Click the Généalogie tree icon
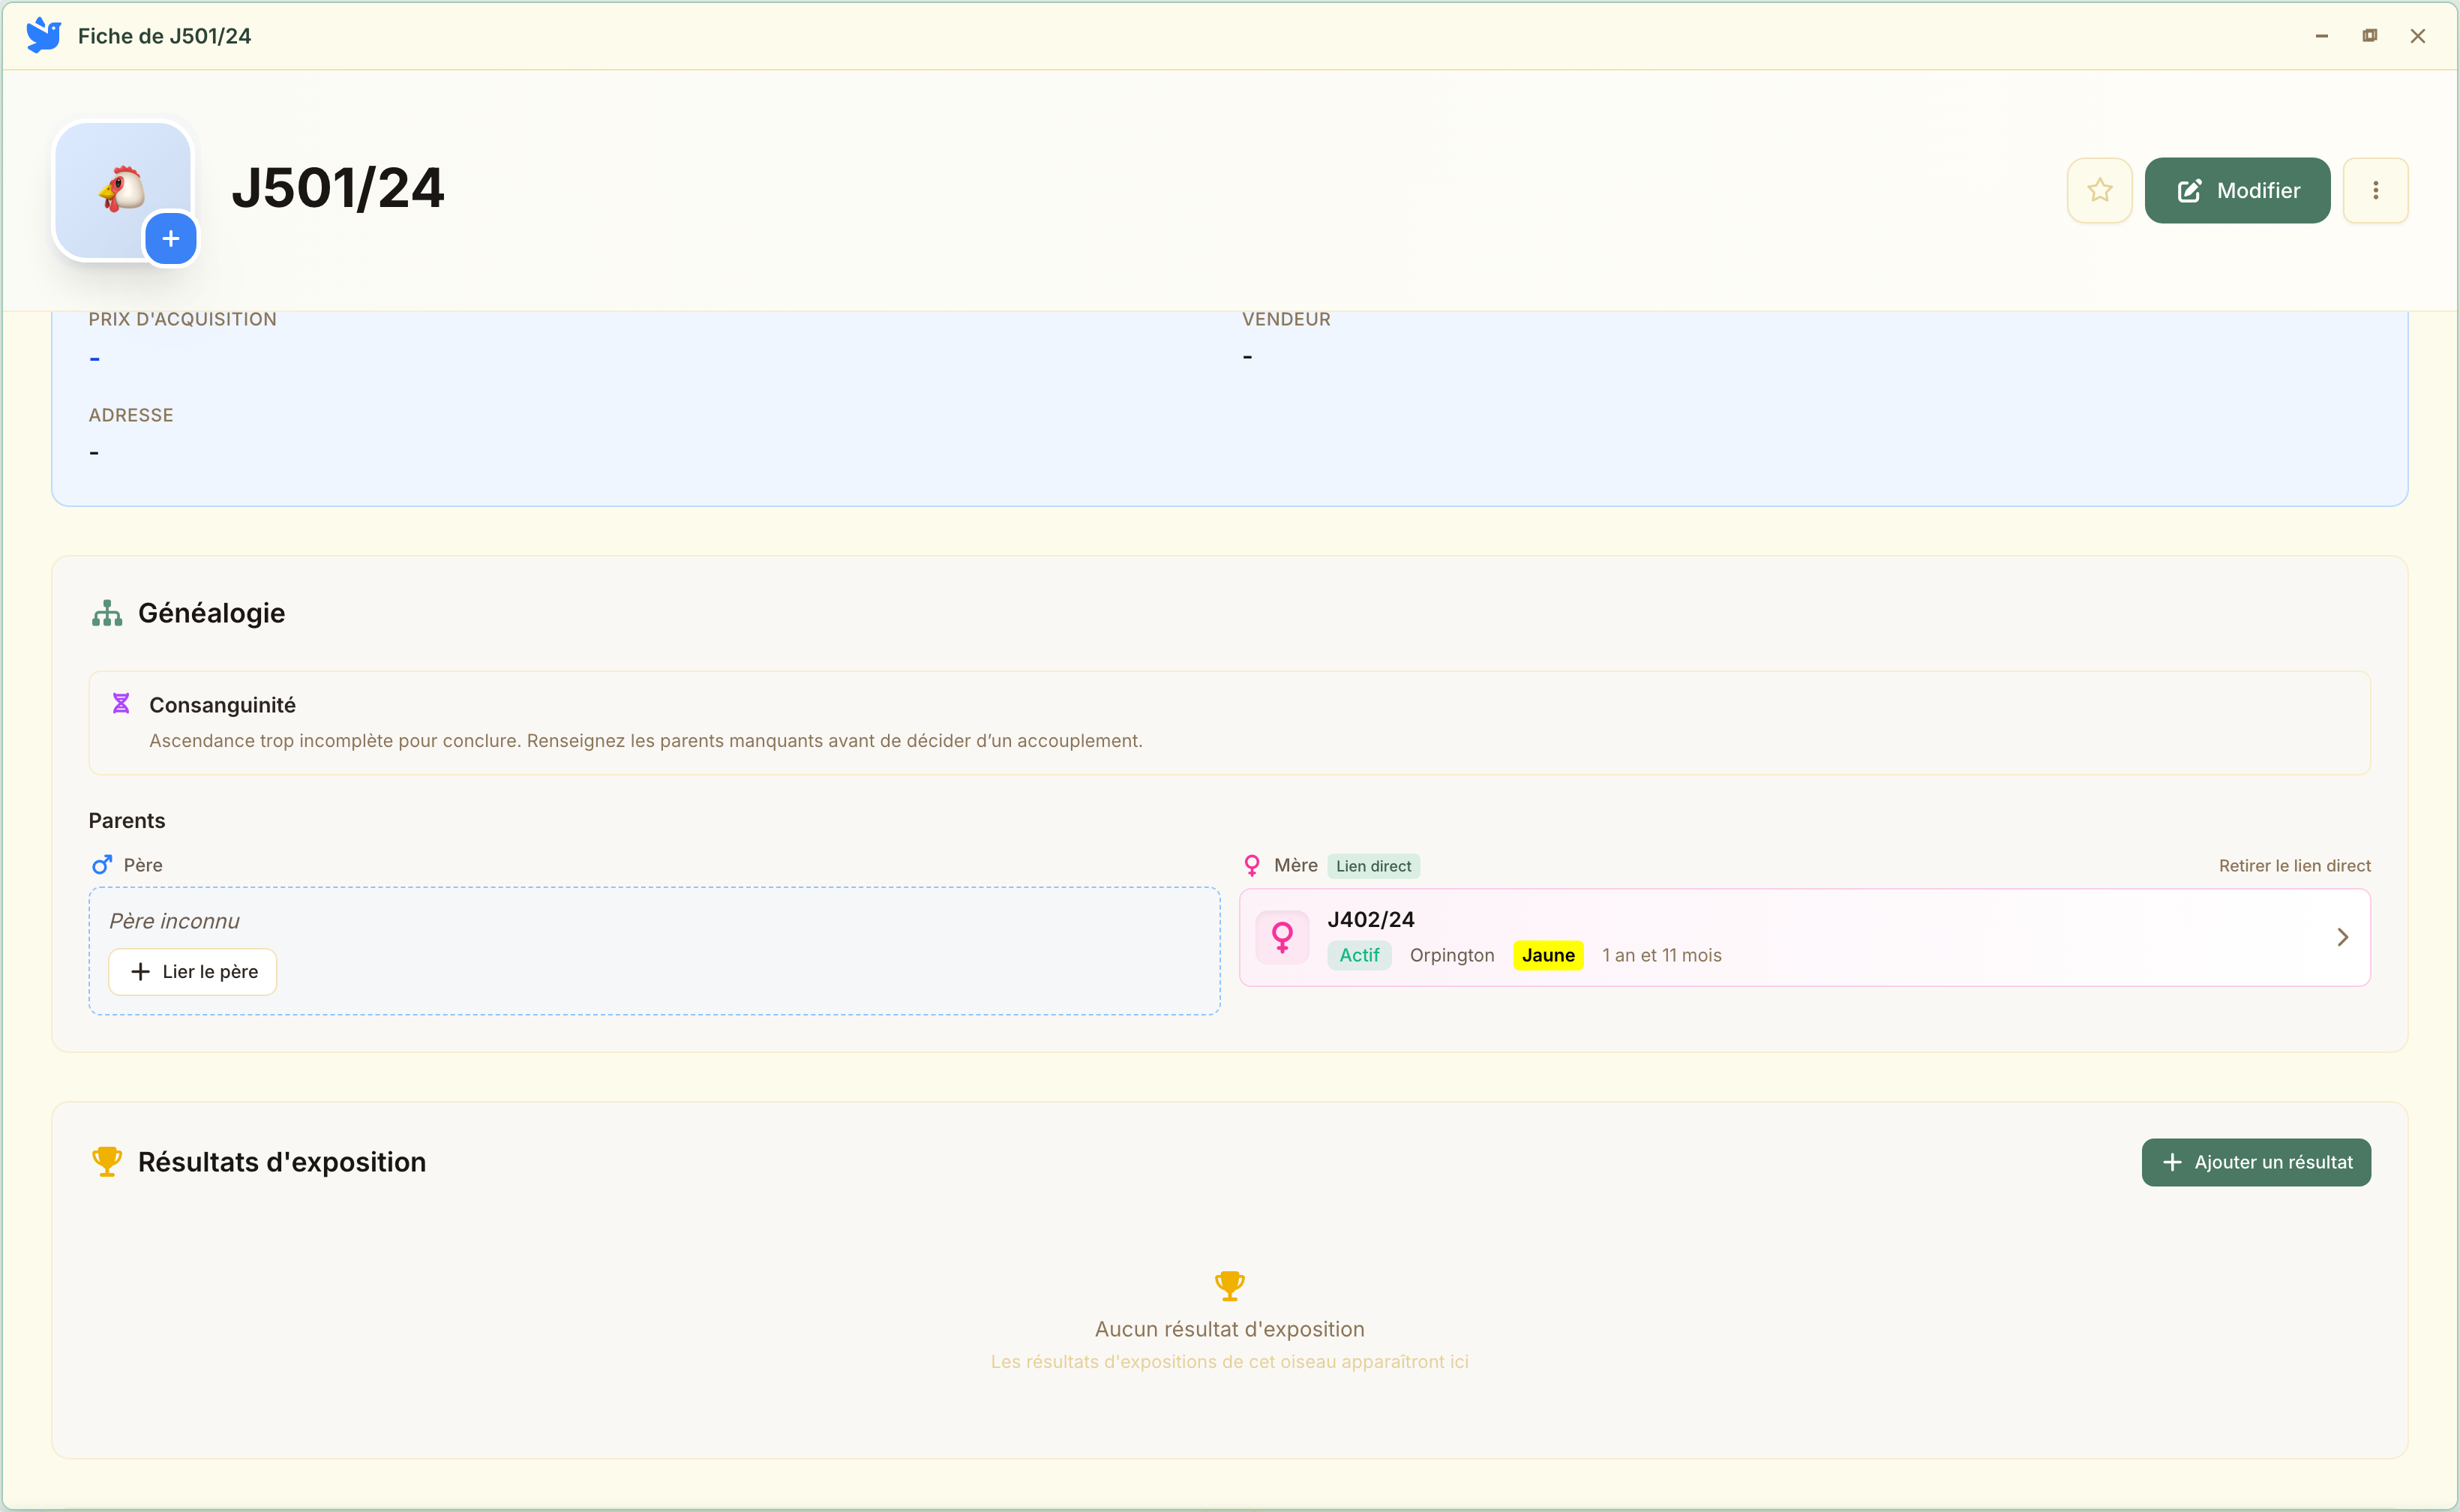 107,613
